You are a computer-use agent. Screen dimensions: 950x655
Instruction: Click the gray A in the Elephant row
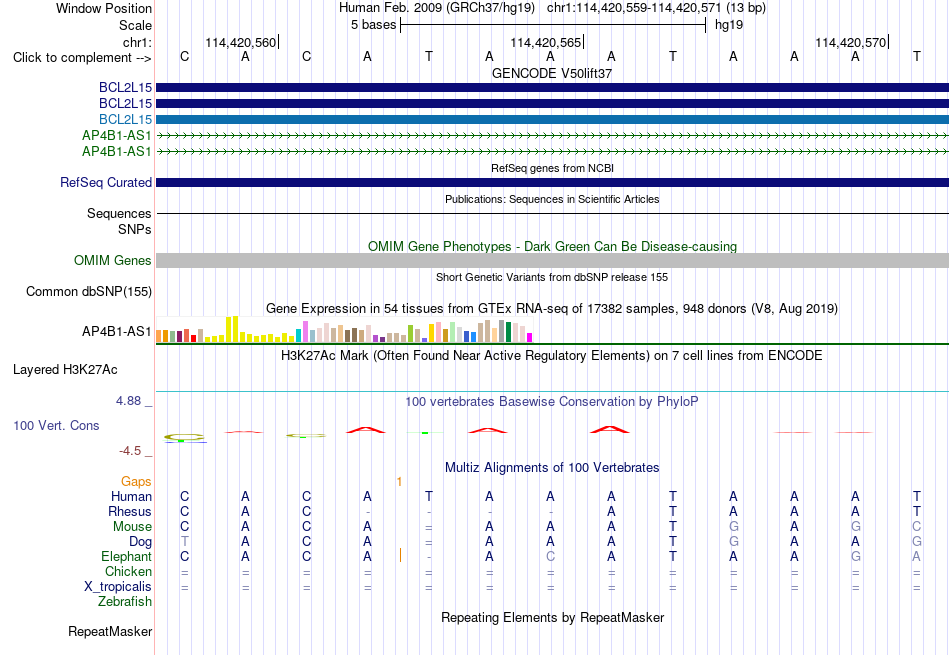click(917, 557)
